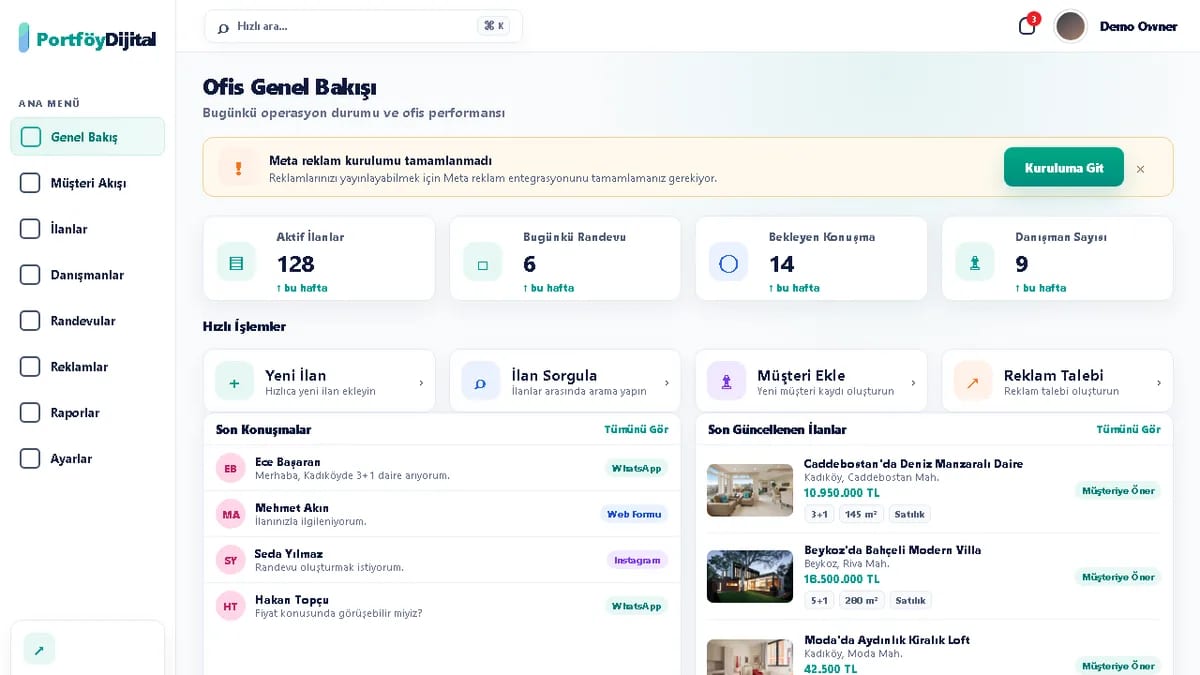The height and width of the screenshot is (675, 1200).
Task: Click the Reklamlar sidebar icon
Action: coord(31,367)
